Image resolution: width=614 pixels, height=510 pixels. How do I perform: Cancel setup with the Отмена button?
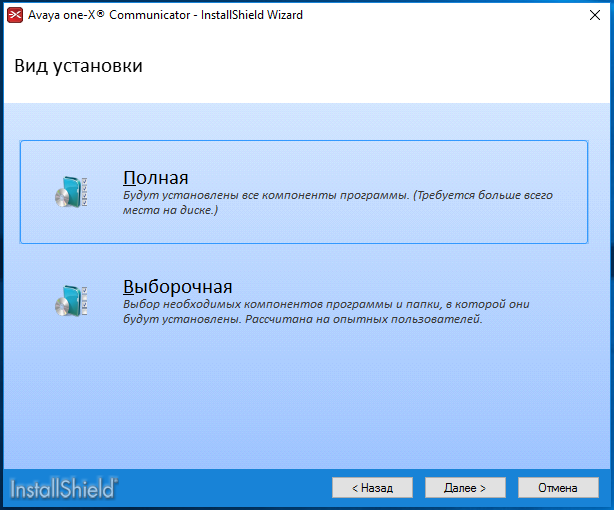(x=558, y=488)
